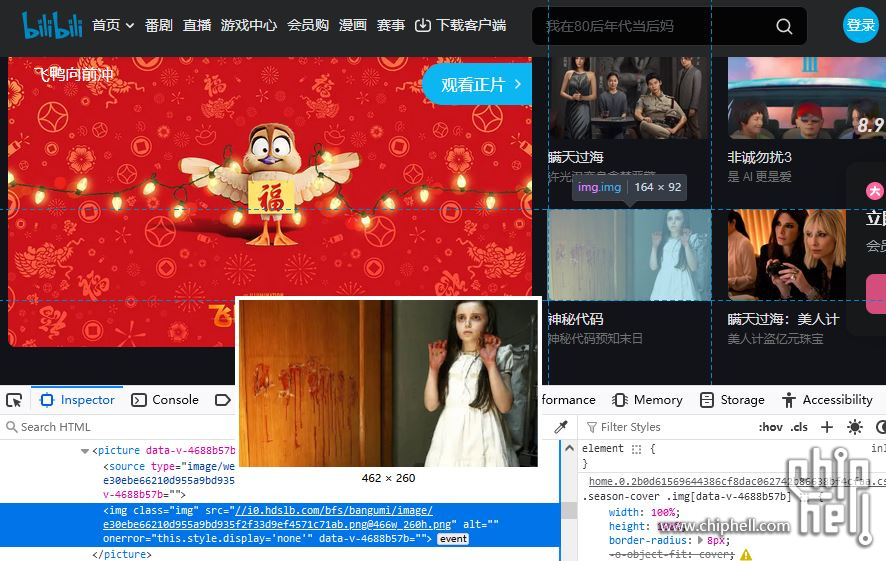Screen dimensions: 886x561
Task: Open 直播 page
Action: pos(197,25)
